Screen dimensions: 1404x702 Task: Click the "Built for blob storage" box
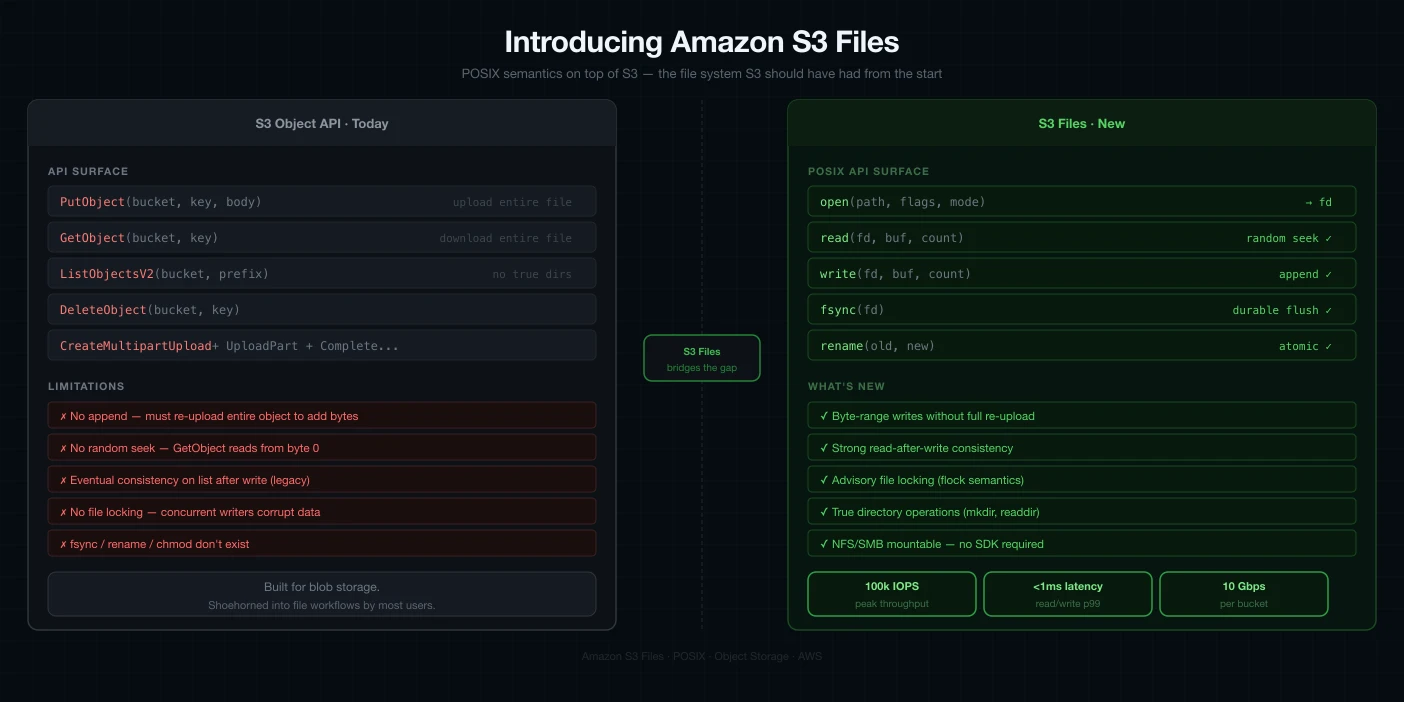click(322, 594)
